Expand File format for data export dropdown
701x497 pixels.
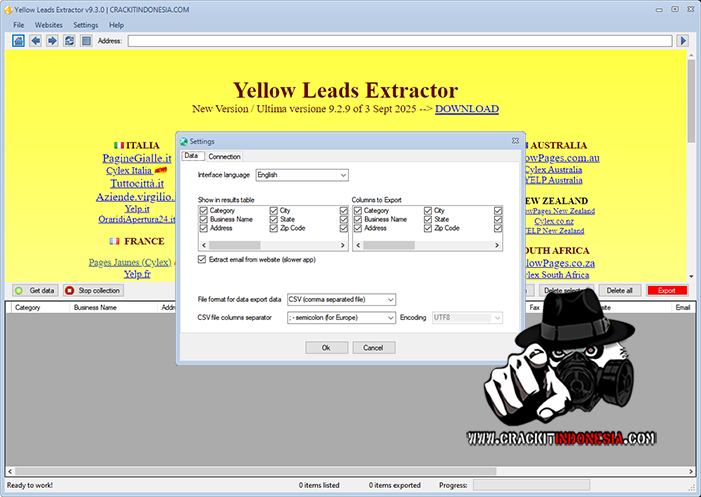(340, 299)
